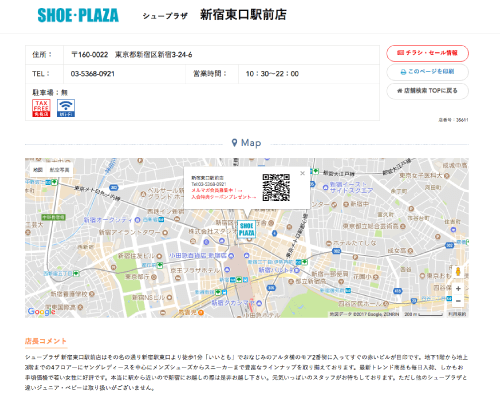Click the QR code in the map popup

[x=276, y=187]
